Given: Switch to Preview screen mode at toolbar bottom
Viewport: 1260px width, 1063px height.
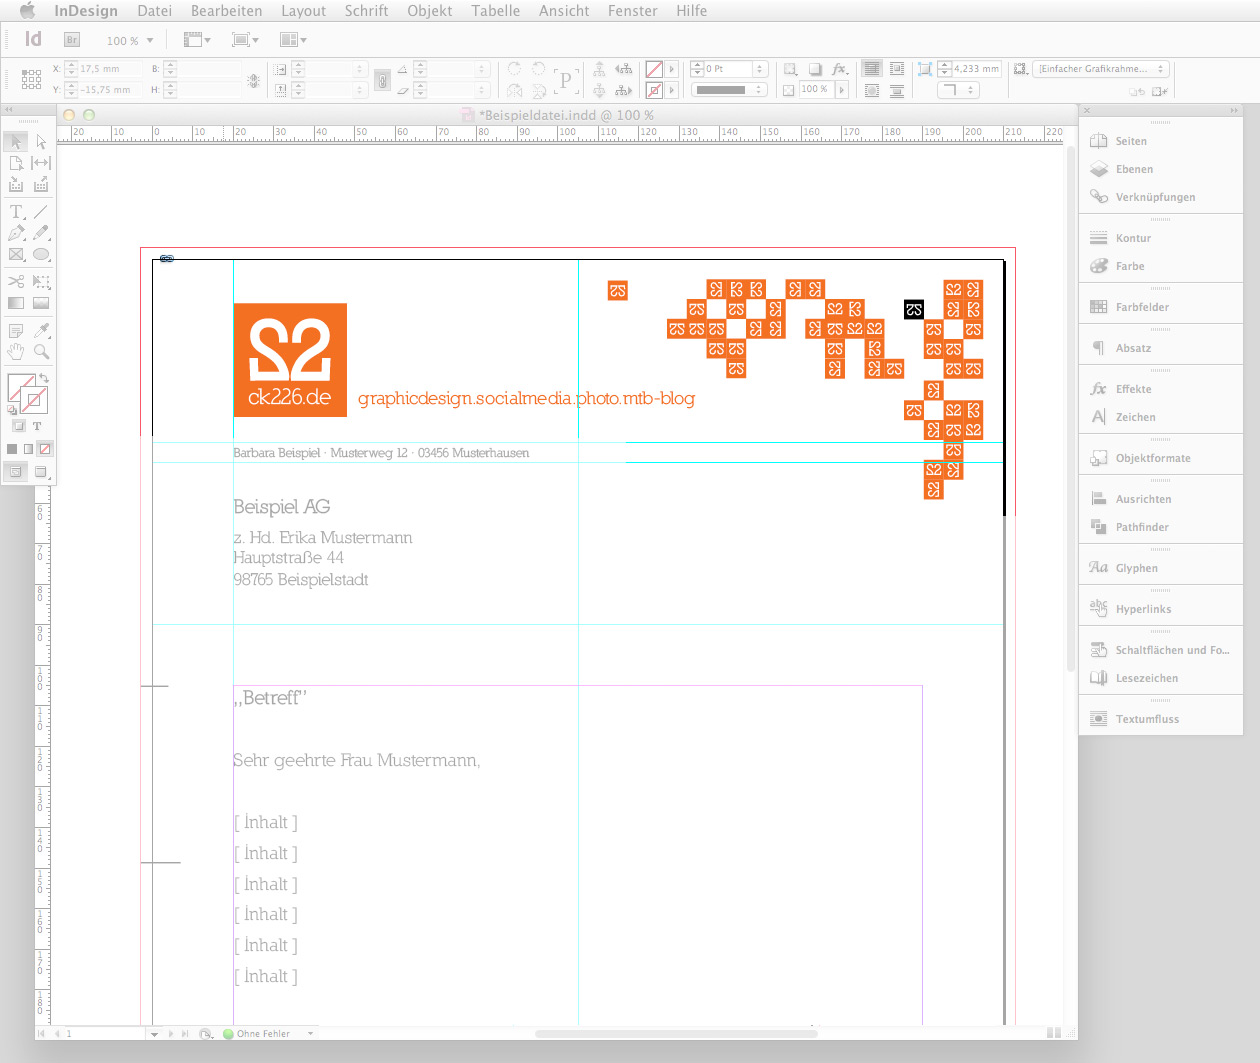Looking at the screenshot, I should tap(41, 470).
